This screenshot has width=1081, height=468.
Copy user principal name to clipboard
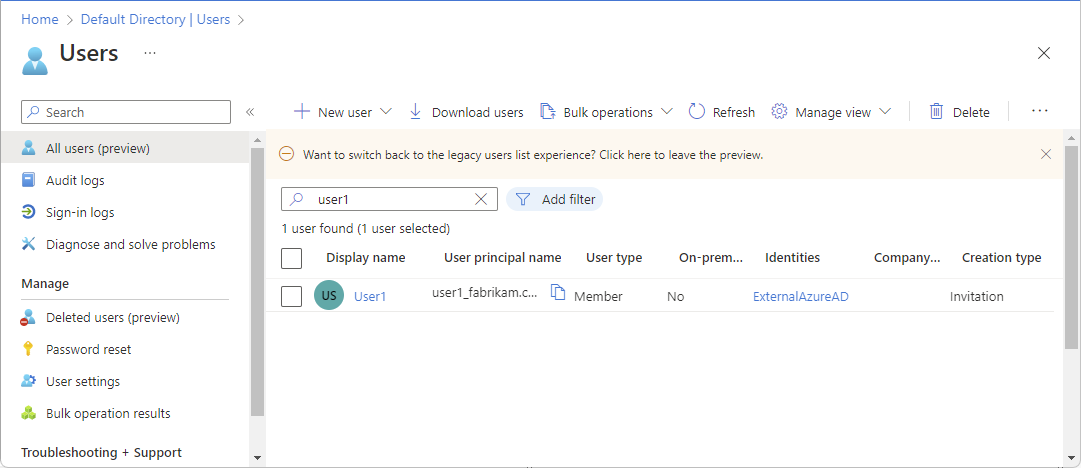pyautogui.click(x=558, y=292)
